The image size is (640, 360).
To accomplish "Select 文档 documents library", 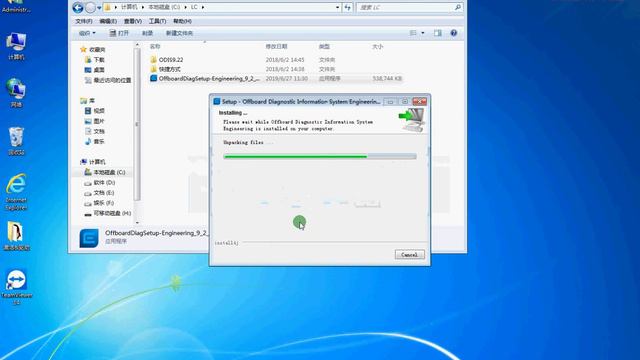I will coord(95,131).
